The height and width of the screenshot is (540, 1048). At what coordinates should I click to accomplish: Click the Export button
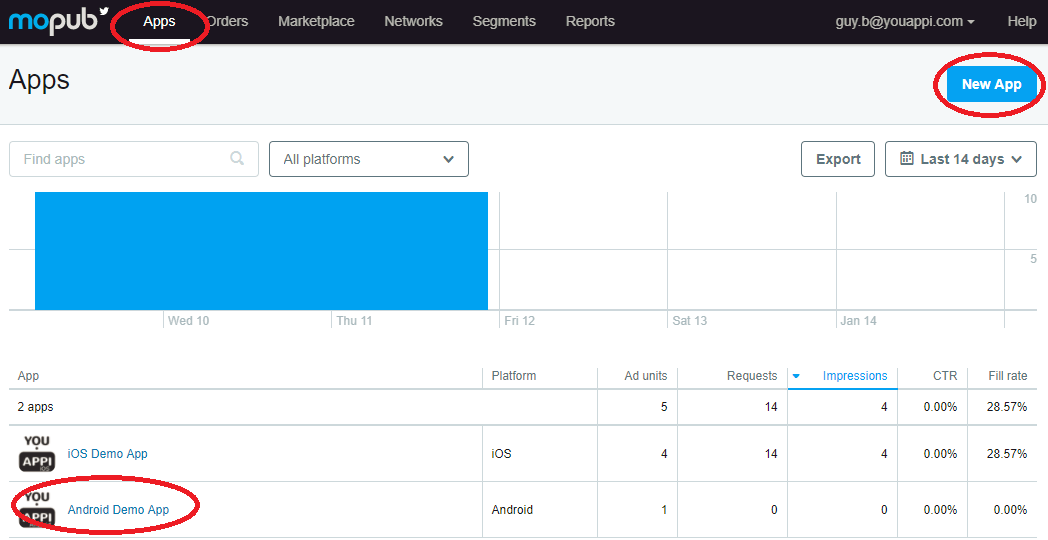[x=838, y=159]
